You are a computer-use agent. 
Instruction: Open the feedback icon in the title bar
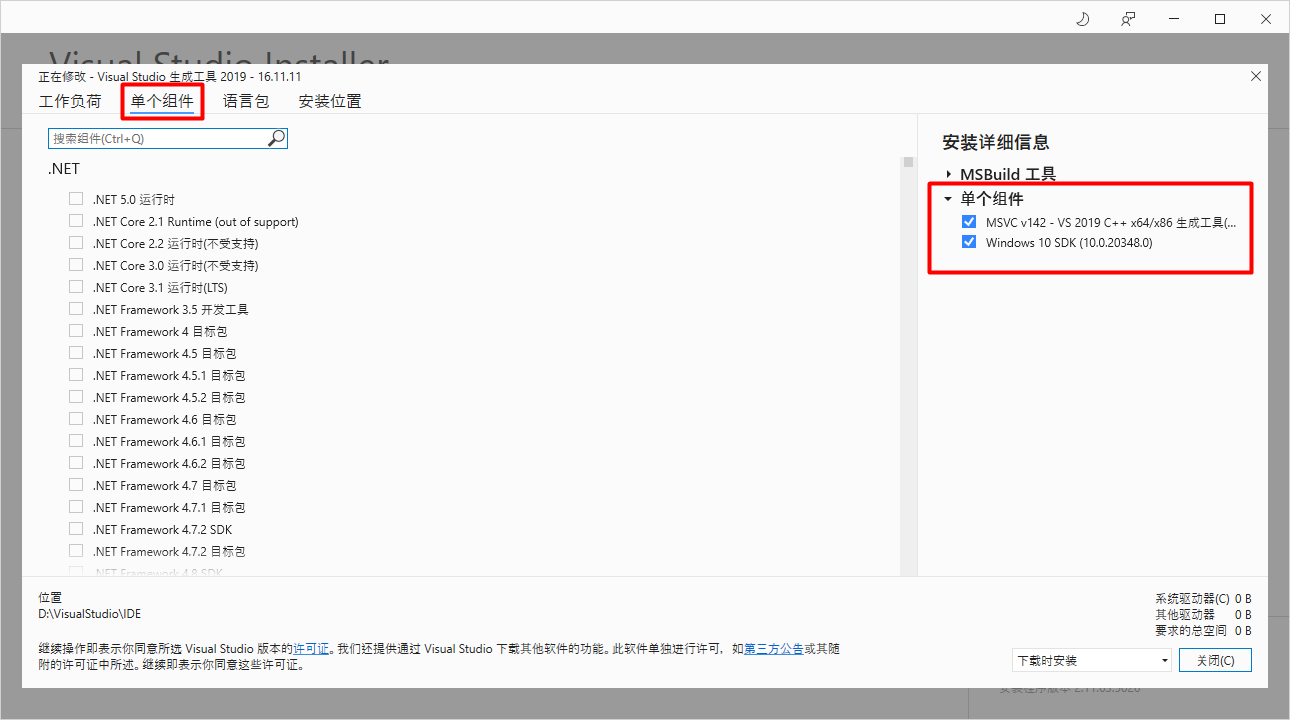tap(1128, 19)
